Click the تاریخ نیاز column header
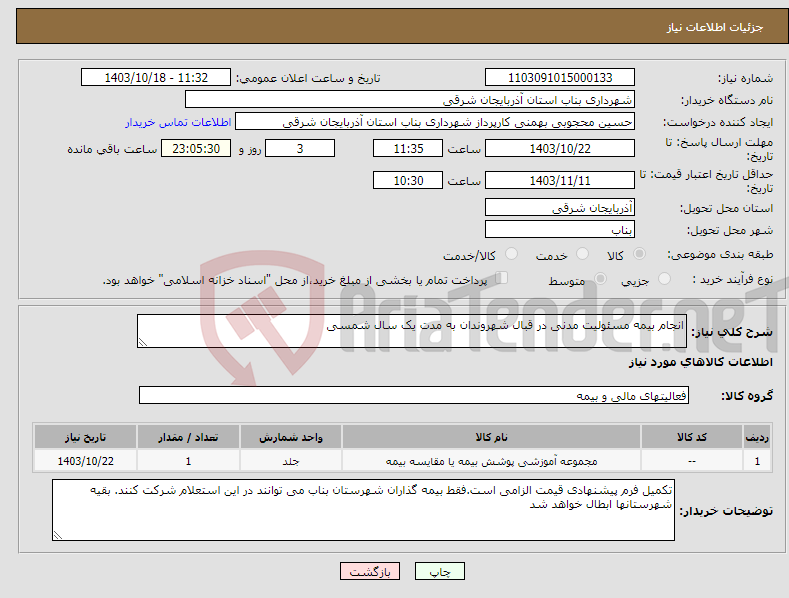 [86, 437]
